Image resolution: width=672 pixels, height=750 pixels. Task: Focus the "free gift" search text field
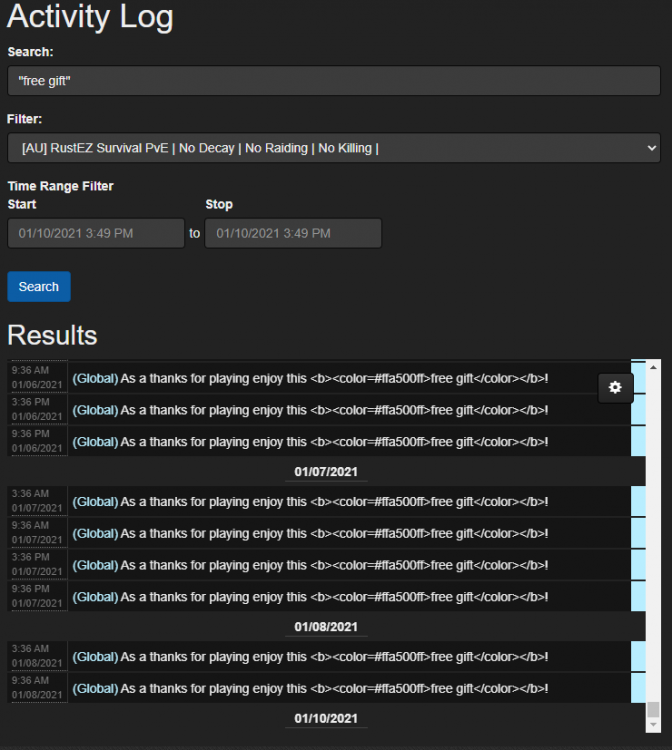[334, 81]
